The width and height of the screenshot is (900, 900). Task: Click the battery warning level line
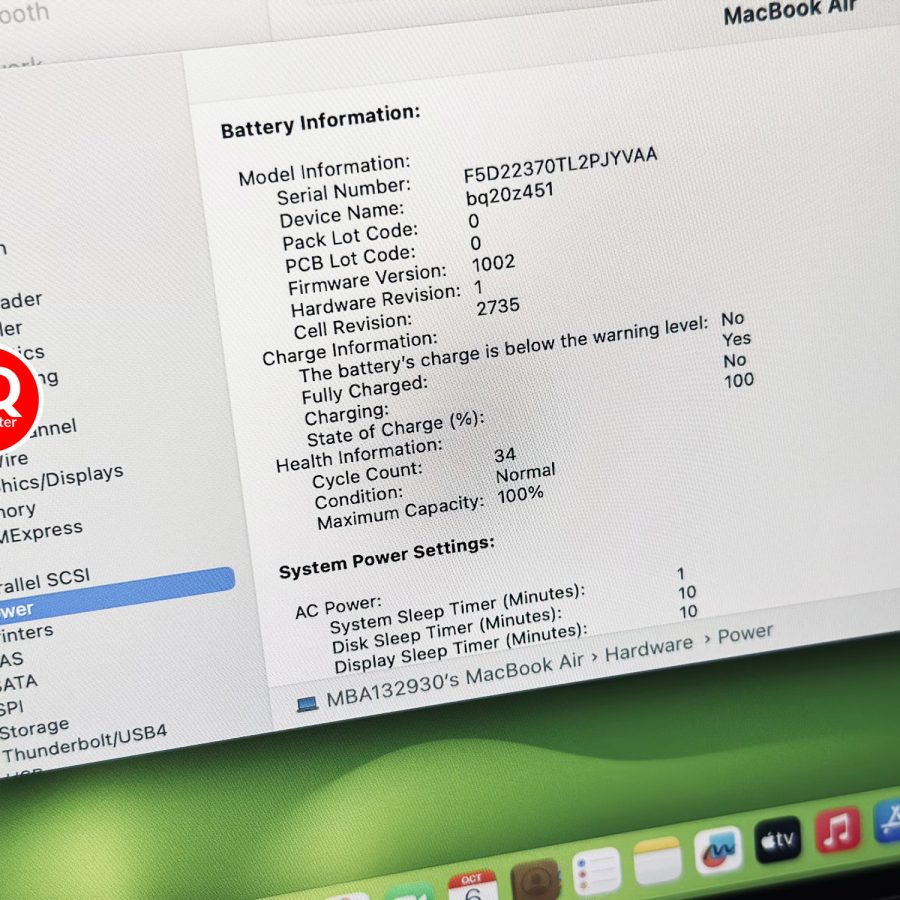(x=503, y=350)
